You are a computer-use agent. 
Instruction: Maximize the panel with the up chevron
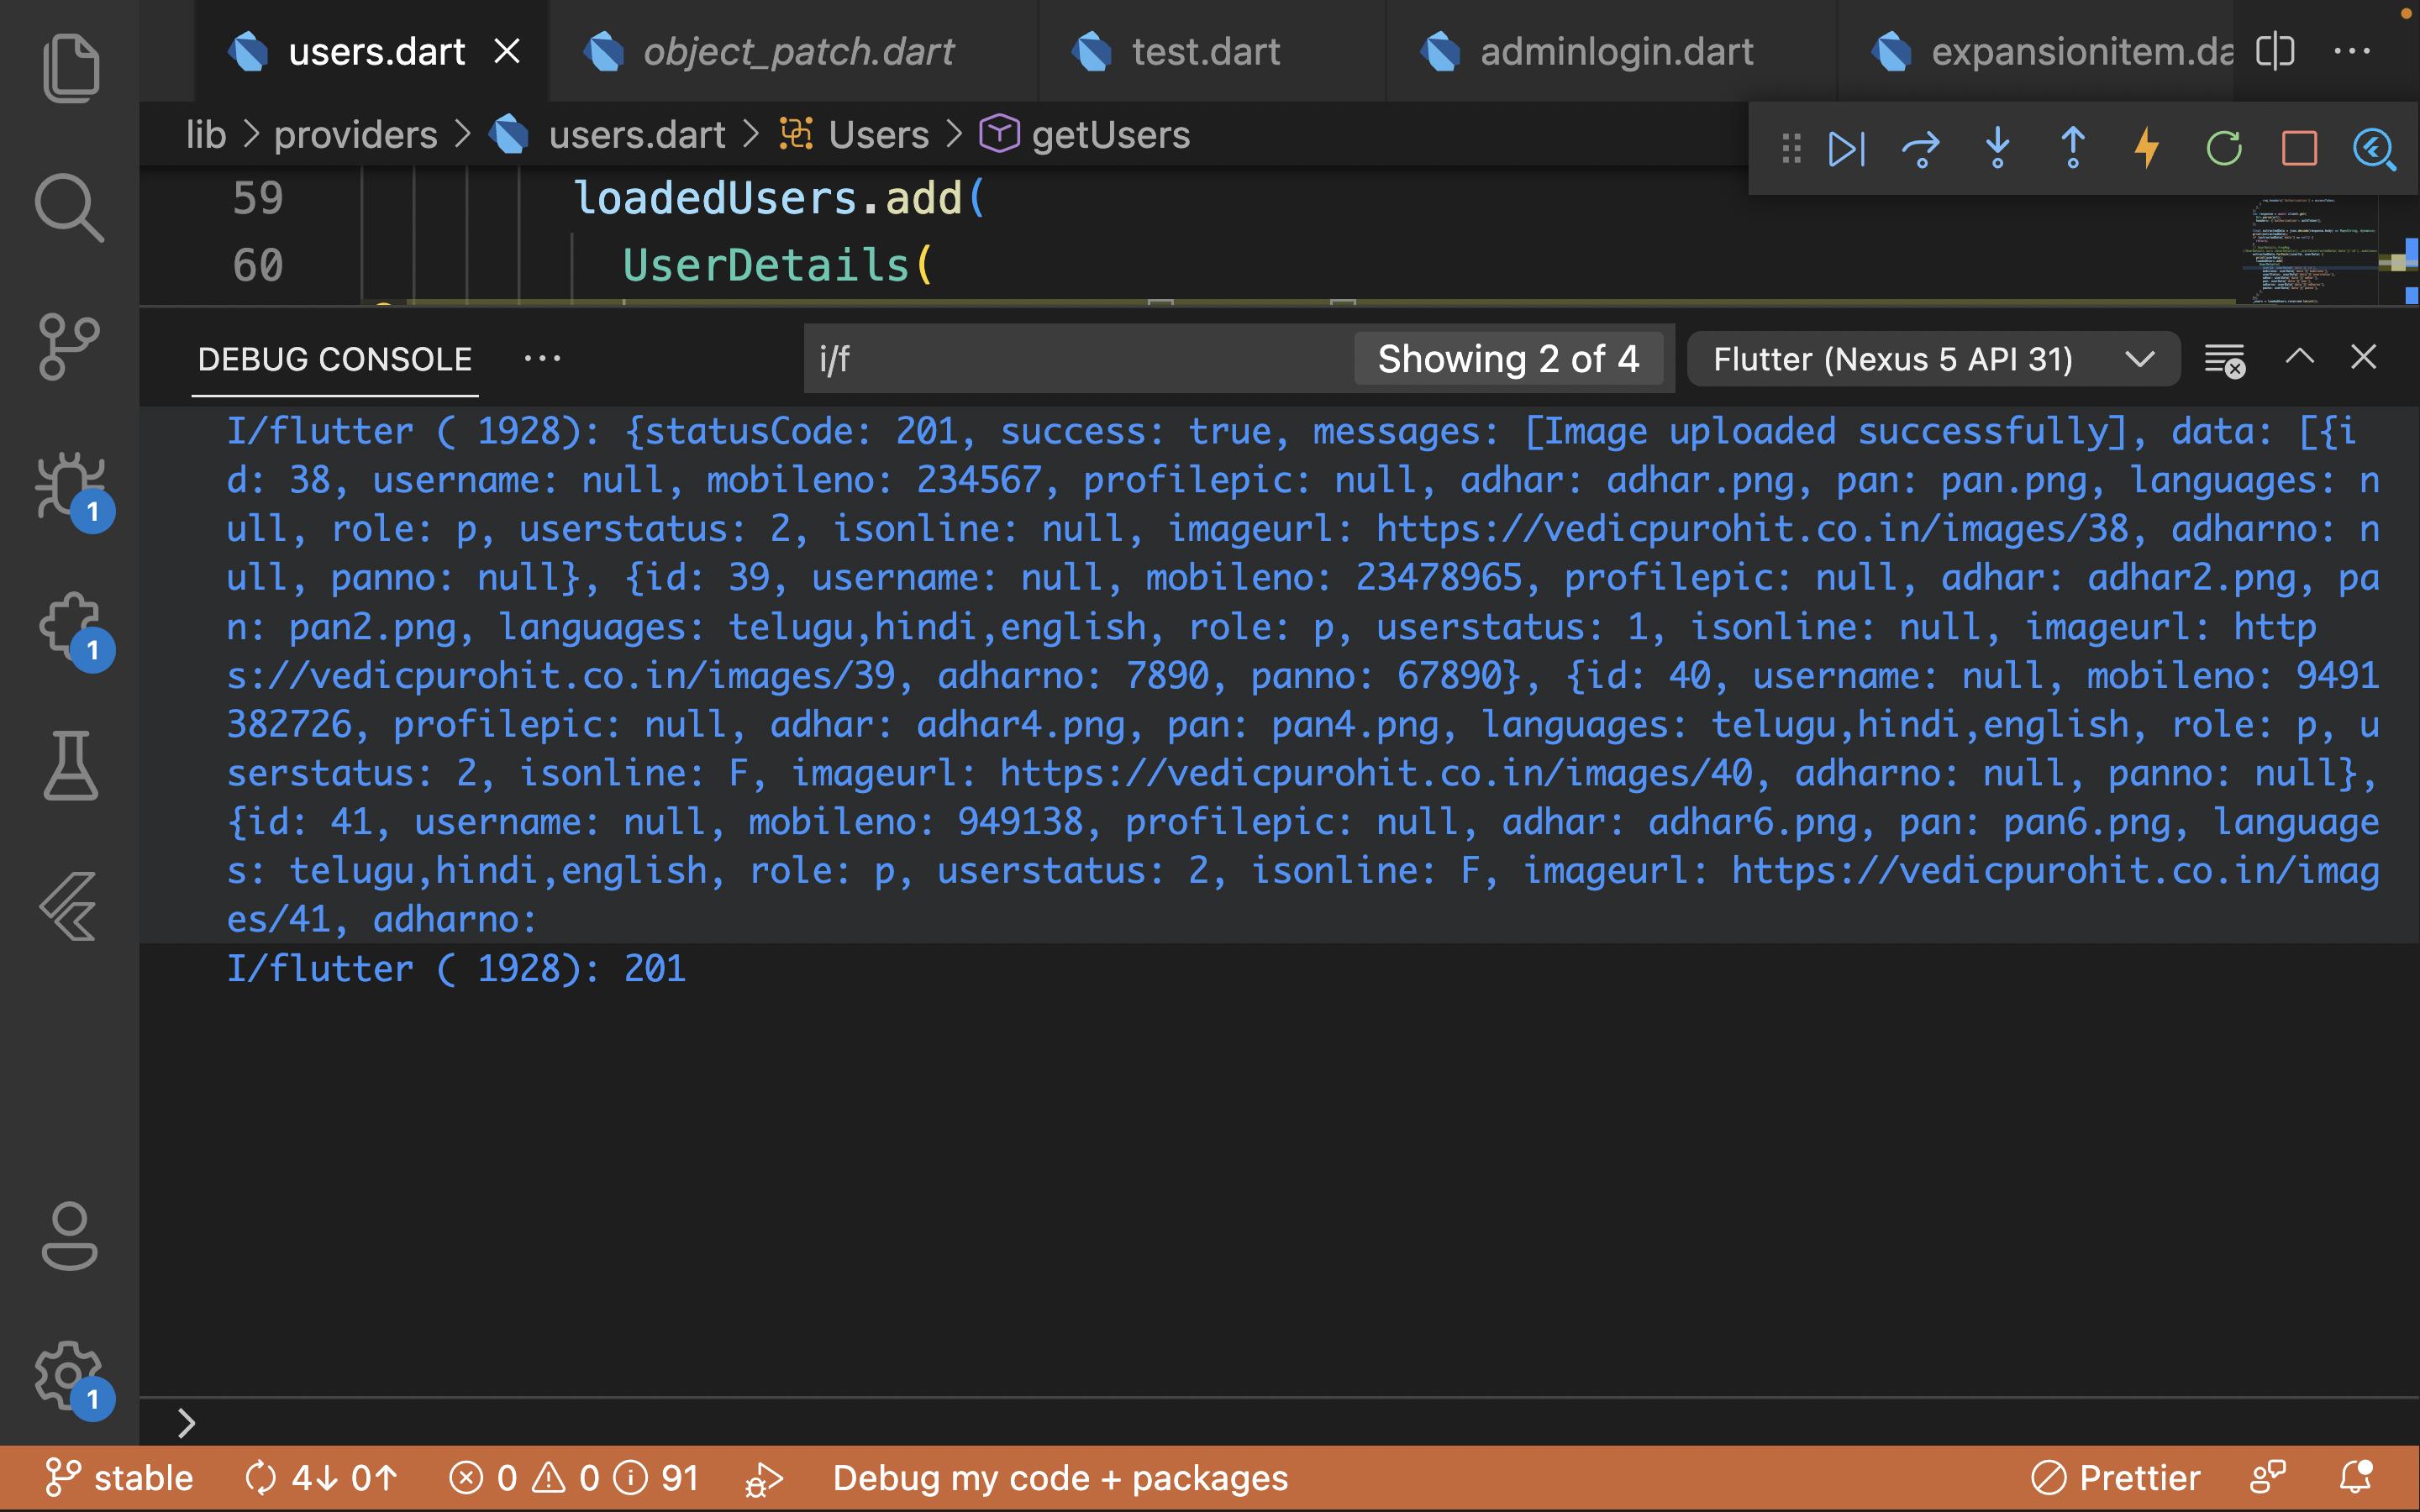tap(2300, 357)
